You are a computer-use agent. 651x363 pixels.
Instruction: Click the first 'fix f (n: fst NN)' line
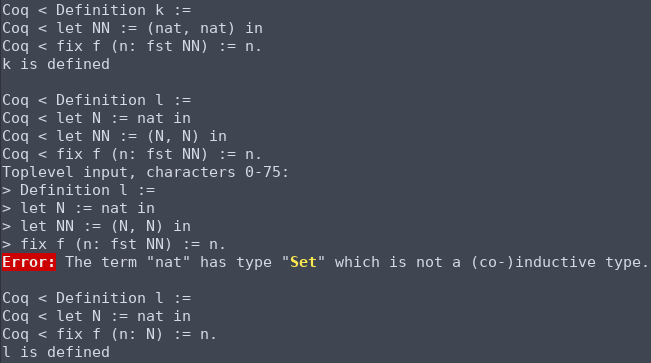[x=132, y=46]
